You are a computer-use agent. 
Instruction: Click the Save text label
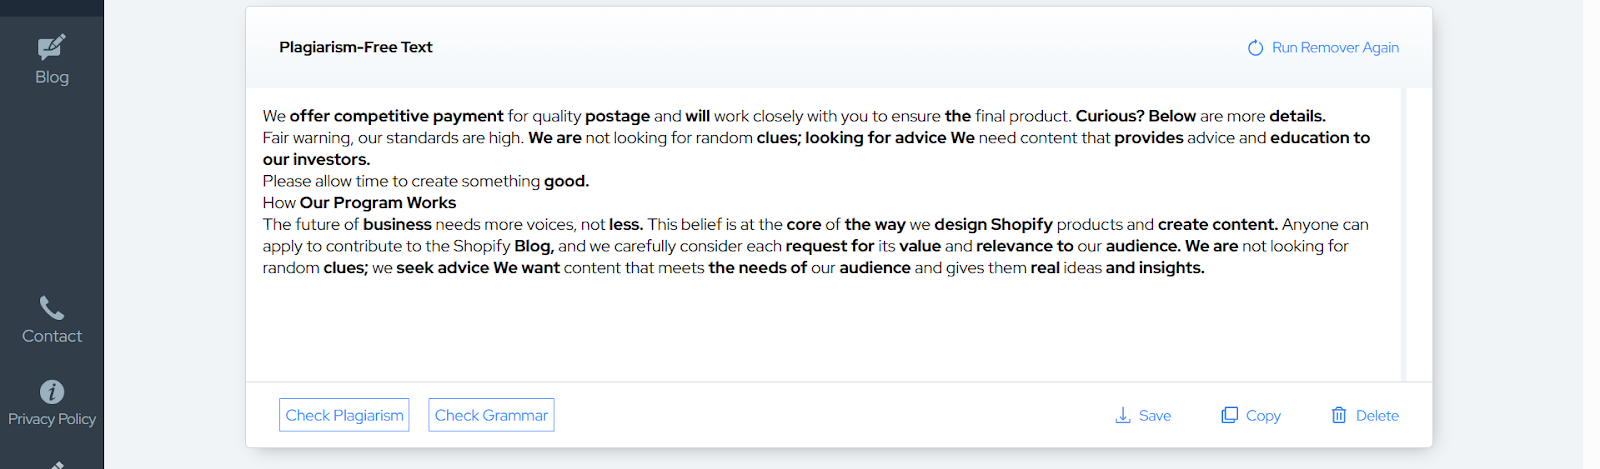(x=1155, y=416)
